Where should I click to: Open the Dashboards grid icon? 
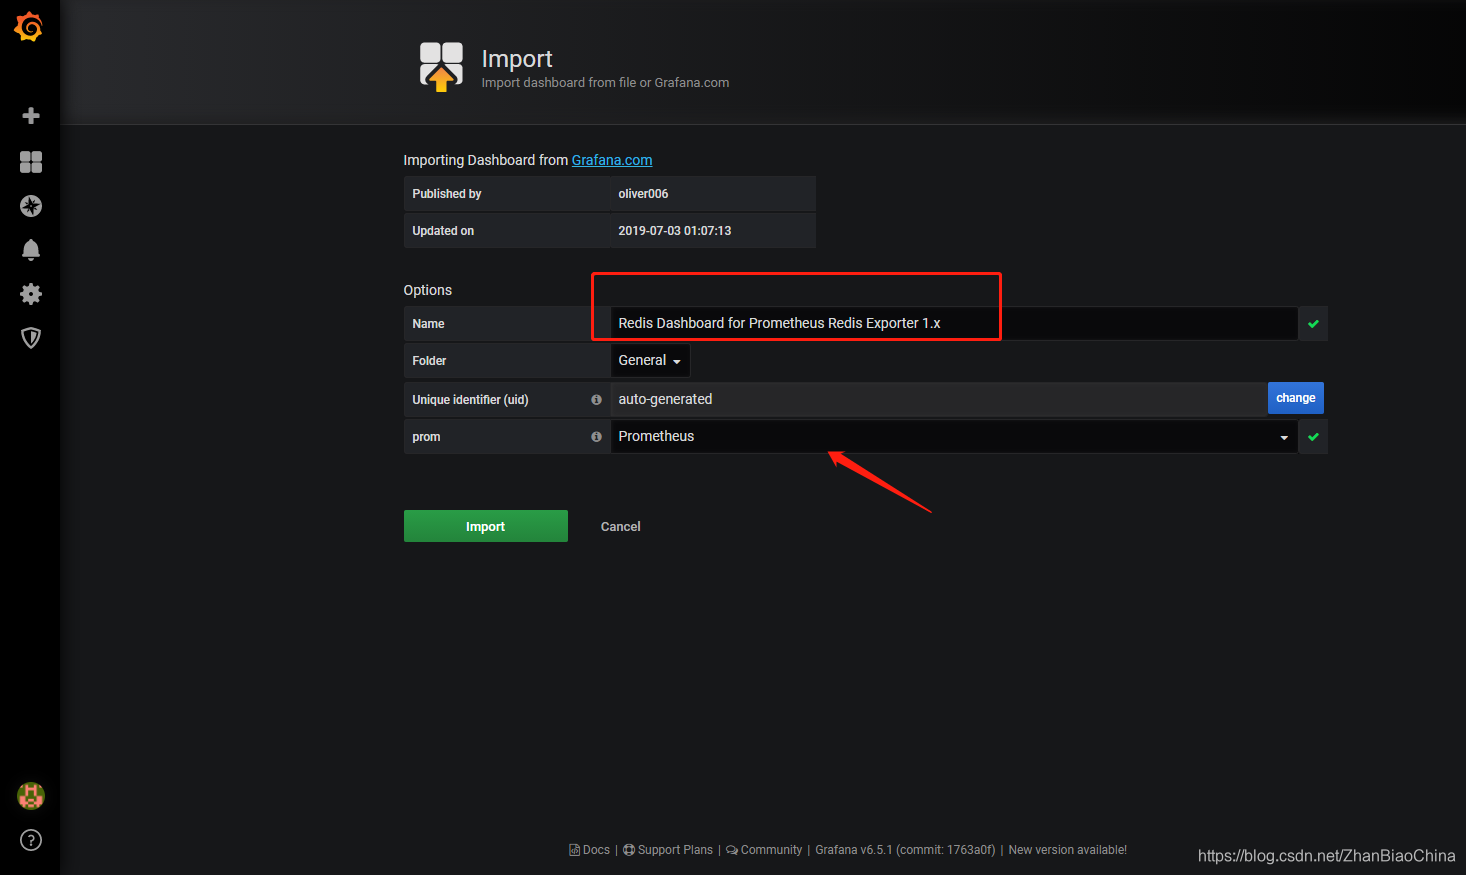[31, 162]
